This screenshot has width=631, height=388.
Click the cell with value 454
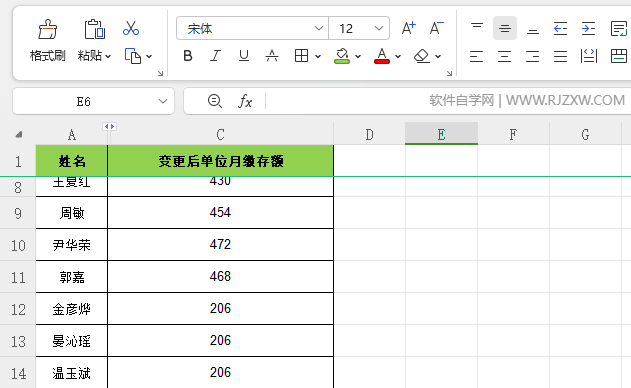[221, 213]
